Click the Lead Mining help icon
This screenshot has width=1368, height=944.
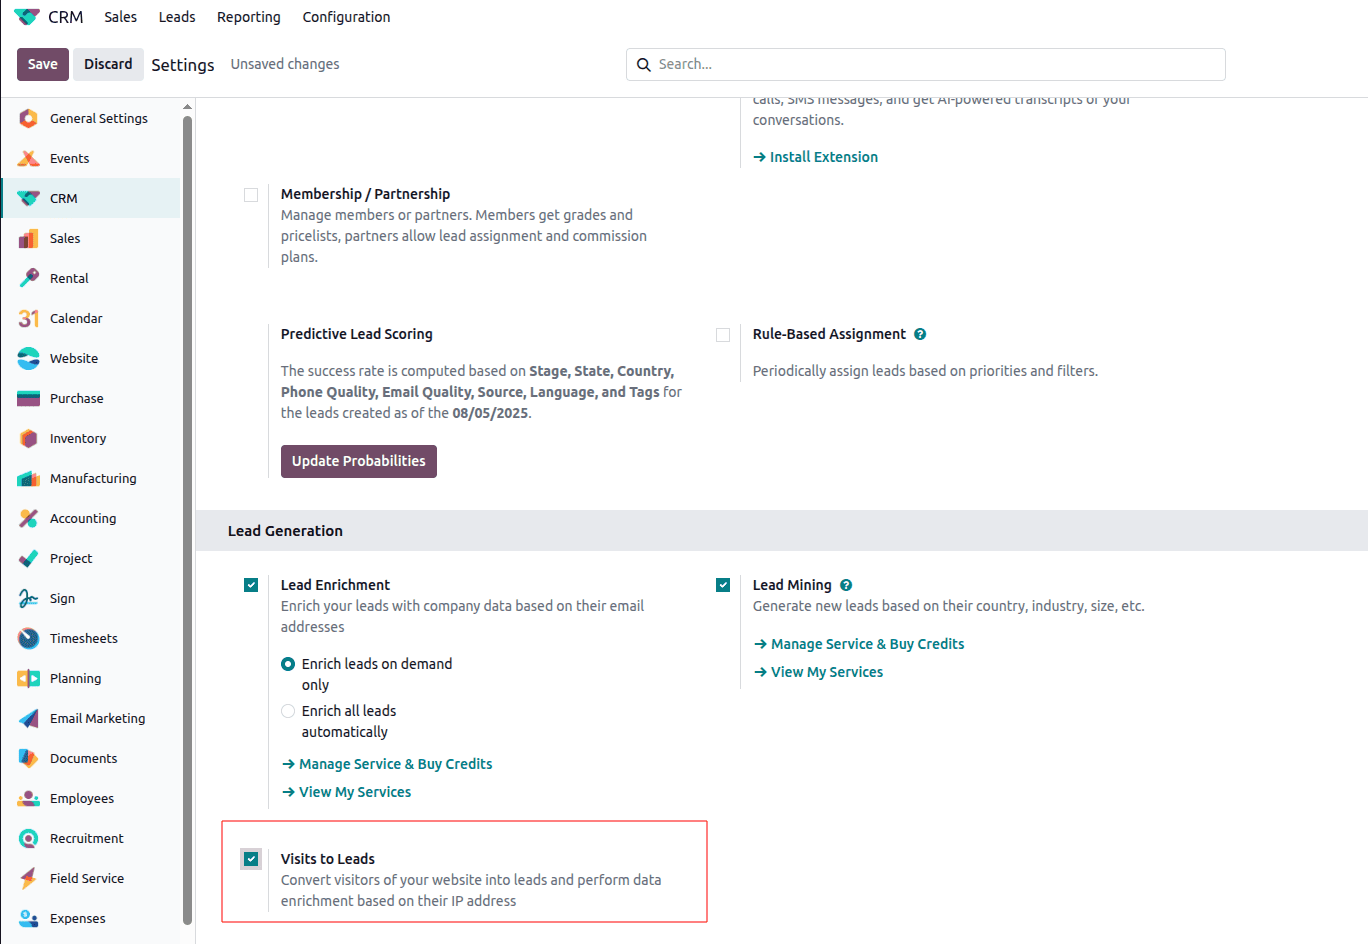pos(846,585)
